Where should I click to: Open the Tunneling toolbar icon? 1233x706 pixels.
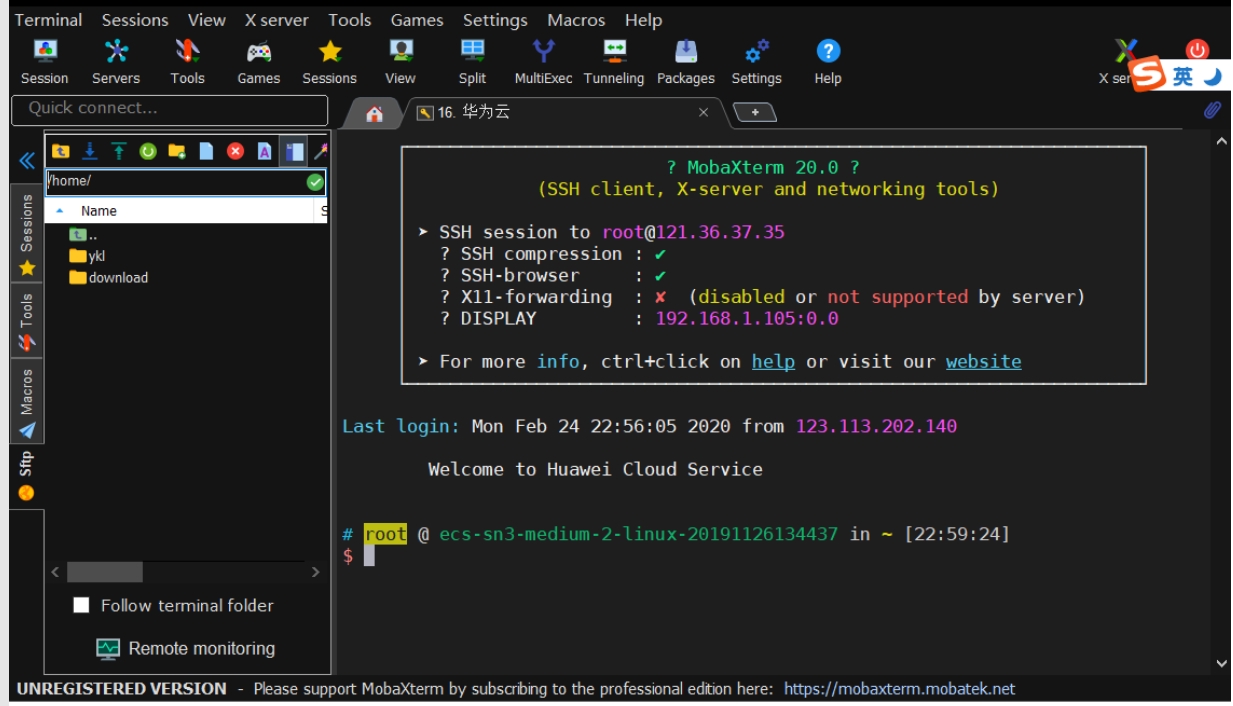pyautogui.click(x=614, y=62)
